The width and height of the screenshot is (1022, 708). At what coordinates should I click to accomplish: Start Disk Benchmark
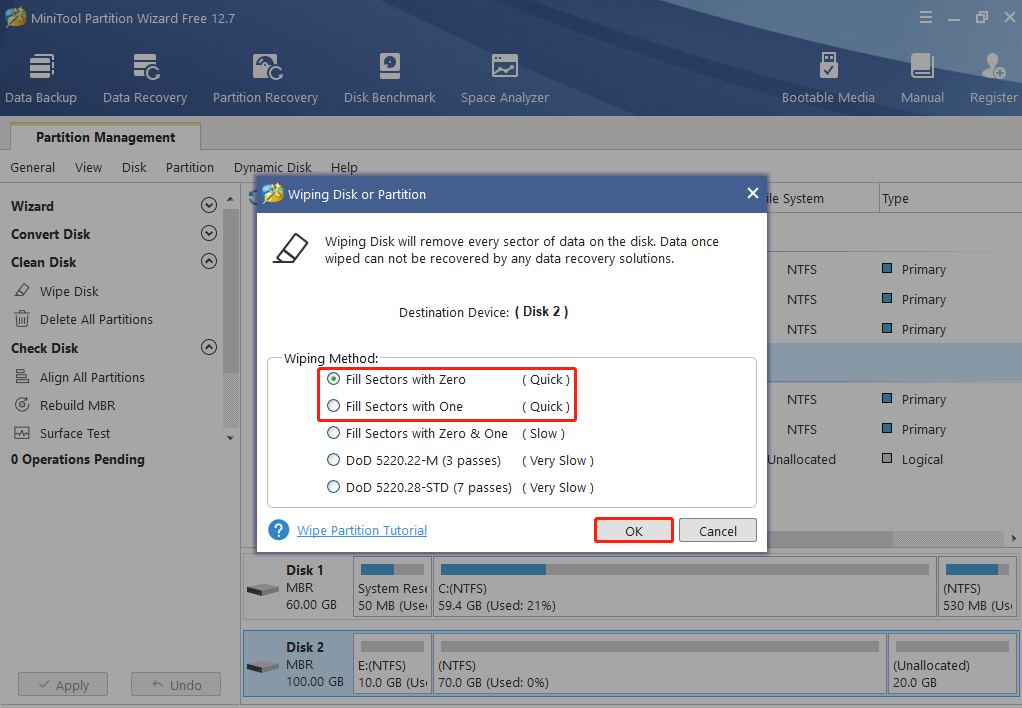pos(390,78)
